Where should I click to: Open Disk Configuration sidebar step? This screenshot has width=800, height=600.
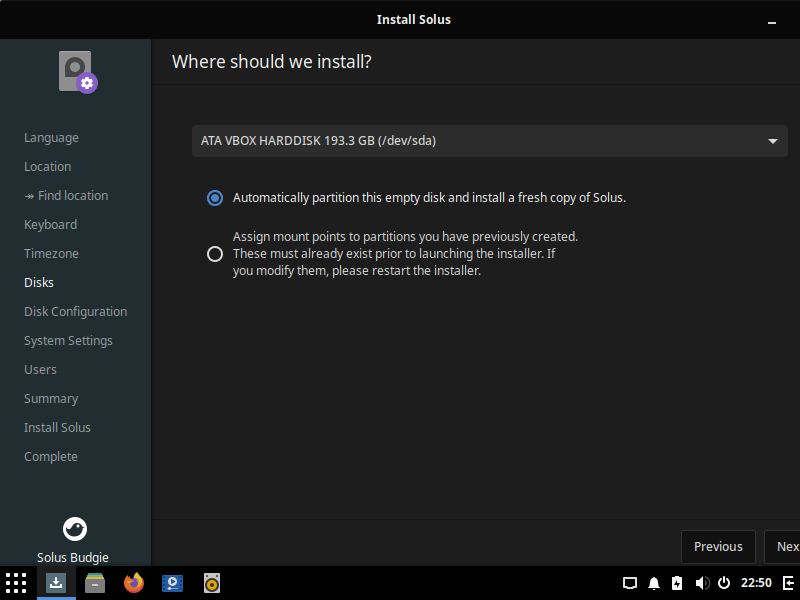point(76,312)
